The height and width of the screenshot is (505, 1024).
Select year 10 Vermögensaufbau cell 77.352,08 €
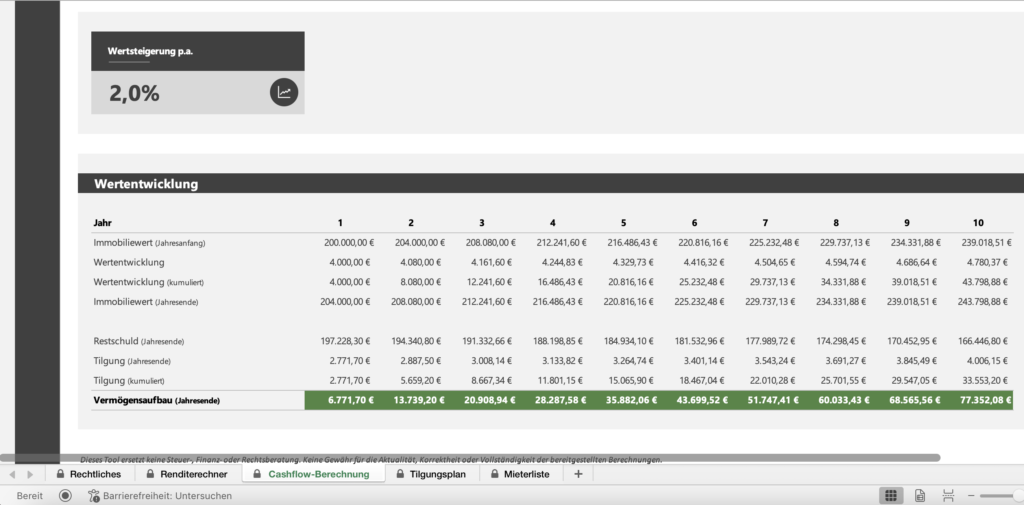[x=984, y=400]
